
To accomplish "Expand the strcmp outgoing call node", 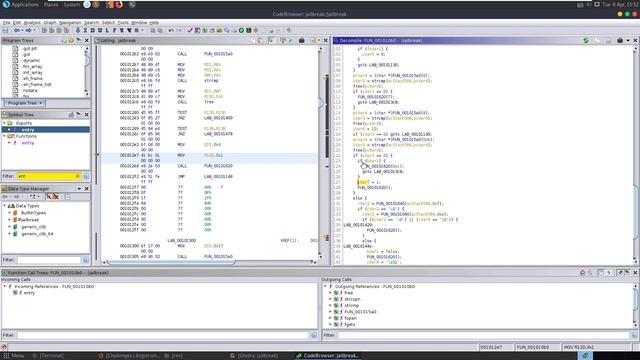I will tap(330, 305).
